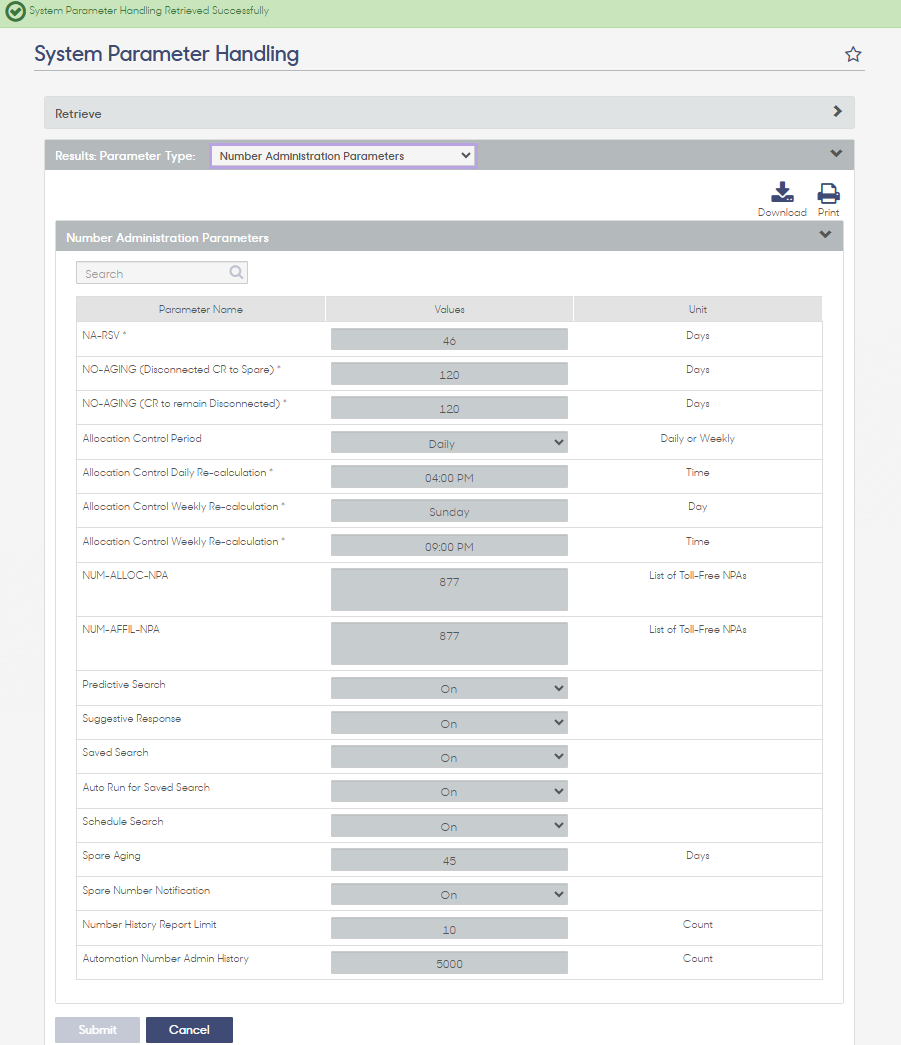
Task: Click the search magnifier icon
Action: pos(237,272)
